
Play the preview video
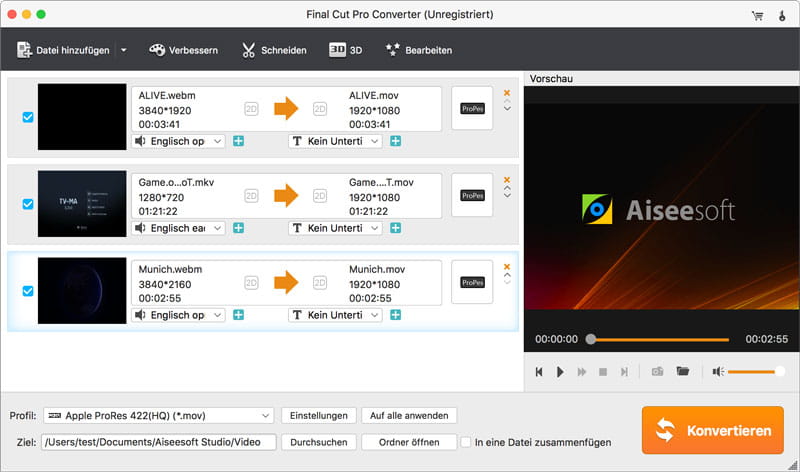point(560,372)
